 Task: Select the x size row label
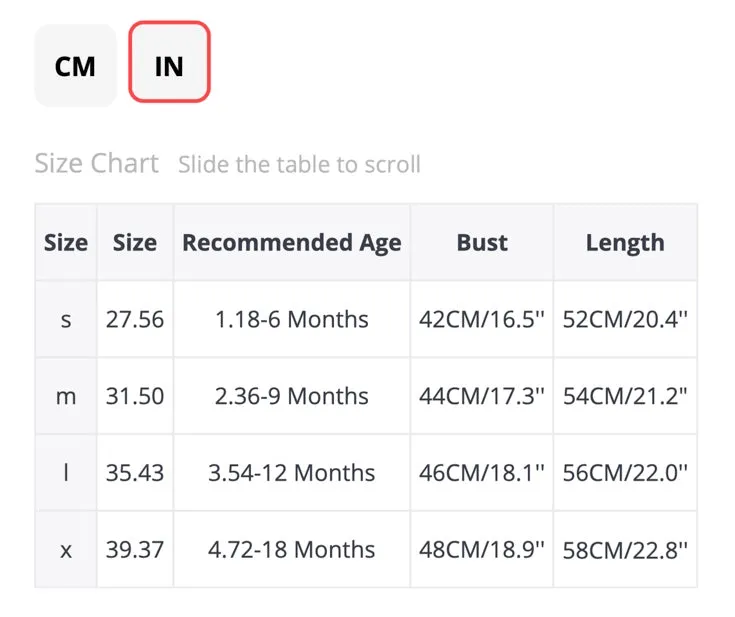point(66,549)
